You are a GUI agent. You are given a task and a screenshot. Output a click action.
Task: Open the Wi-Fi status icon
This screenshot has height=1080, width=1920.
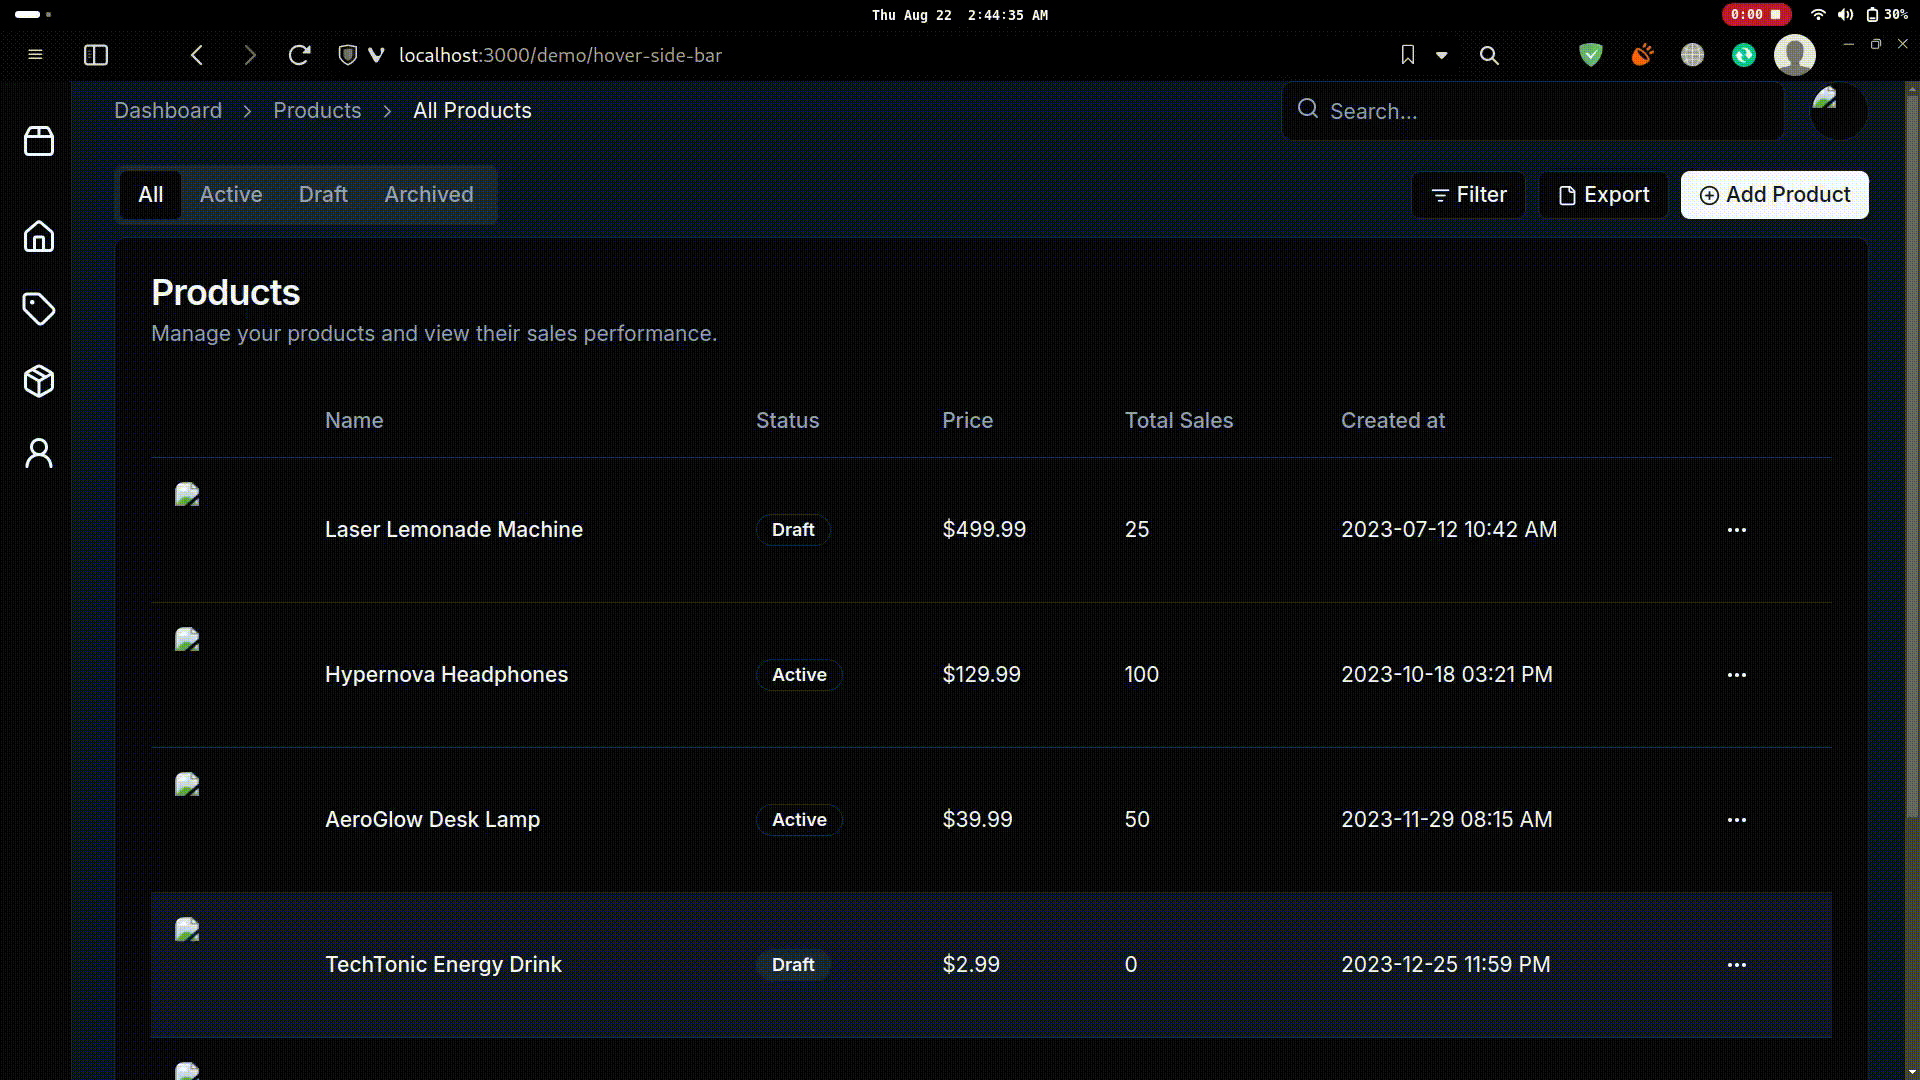tap(1818, 14)
